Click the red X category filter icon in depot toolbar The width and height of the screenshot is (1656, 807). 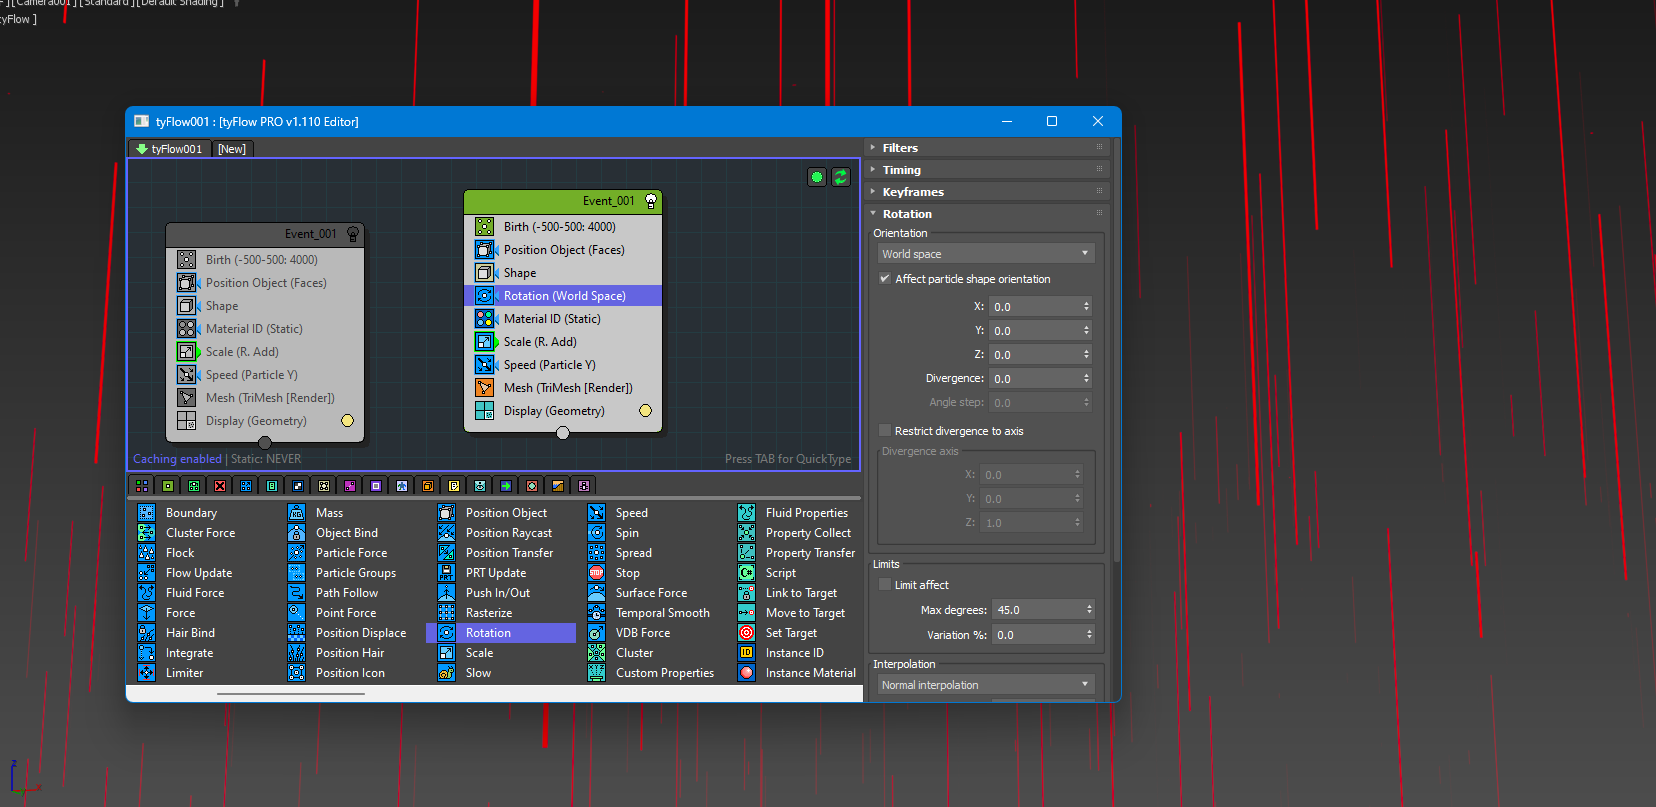pyautogui.click(x=220, y=486)
